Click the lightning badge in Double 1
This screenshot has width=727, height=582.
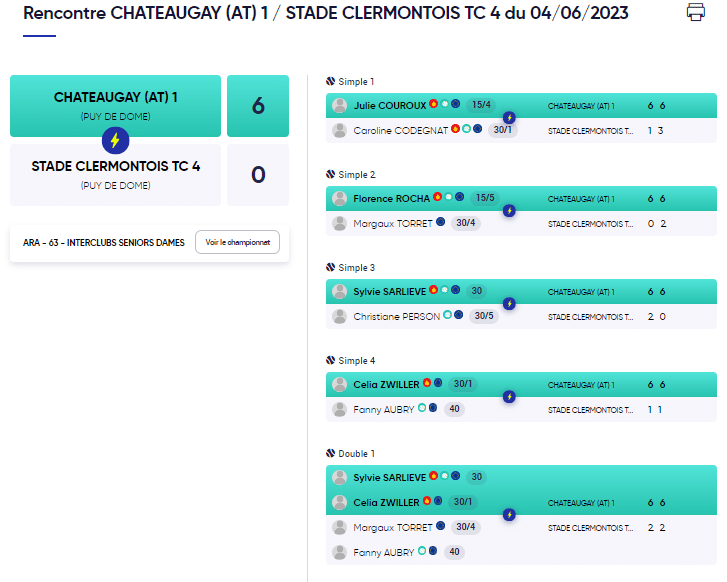click(x=509, y=515)
